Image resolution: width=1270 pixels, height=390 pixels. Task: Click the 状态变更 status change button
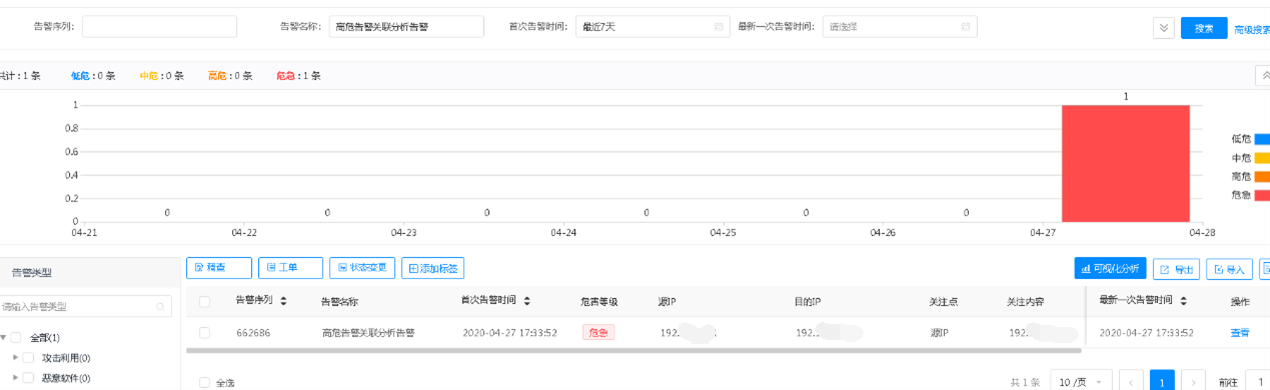[362, 268]
